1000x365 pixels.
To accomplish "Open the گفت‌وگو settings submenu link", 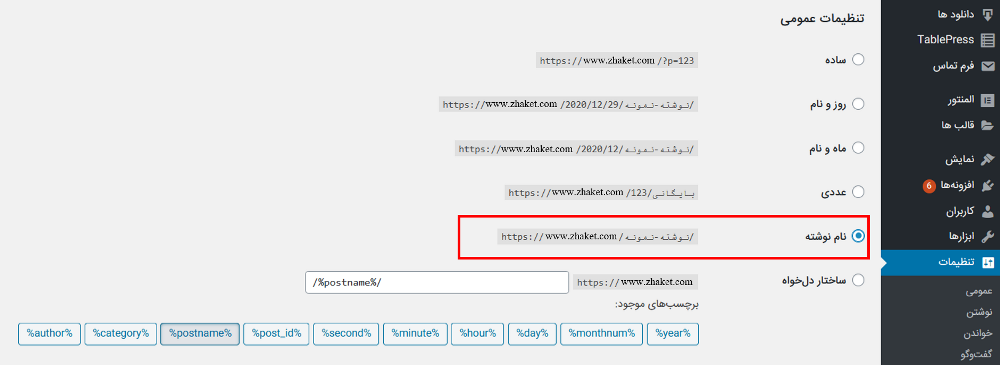I will coord(976,354).
